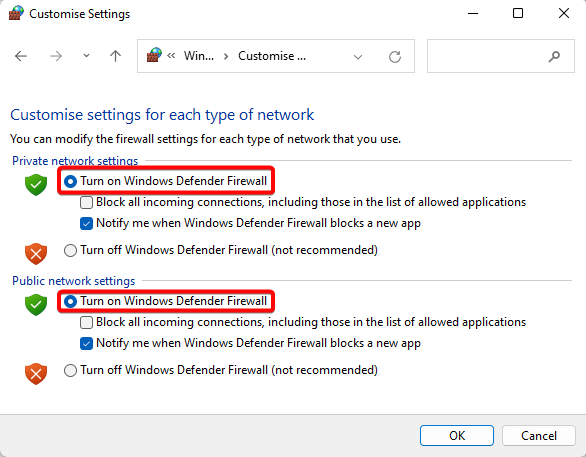
Task: Toggle 'Notify me' checkbox under Public network
Action: click(x=86, y=343)
